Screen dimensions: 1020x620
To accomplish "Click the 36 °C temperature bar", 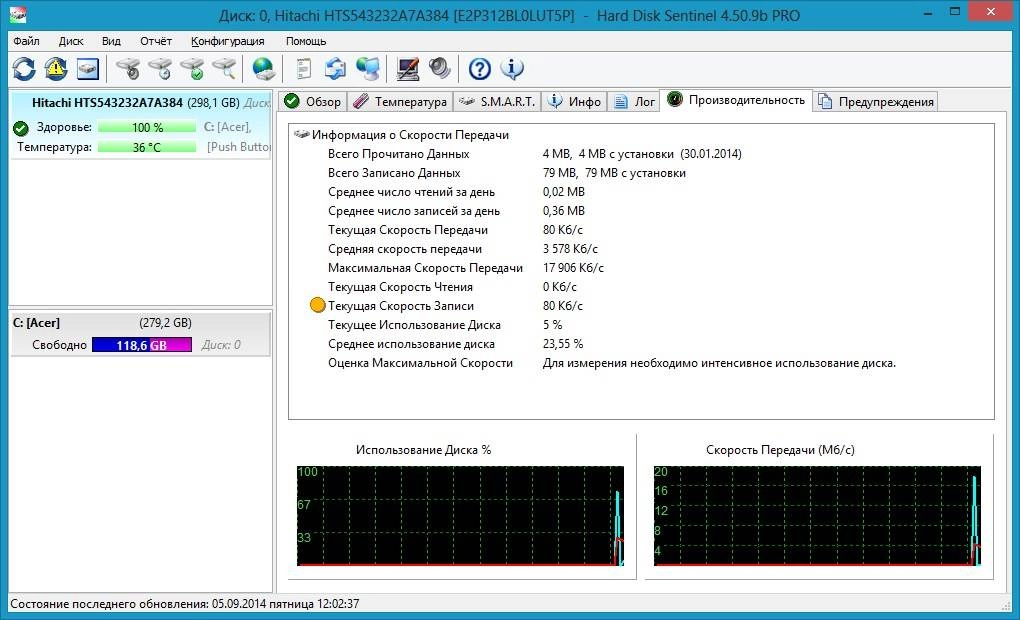I will pos(147,147).
